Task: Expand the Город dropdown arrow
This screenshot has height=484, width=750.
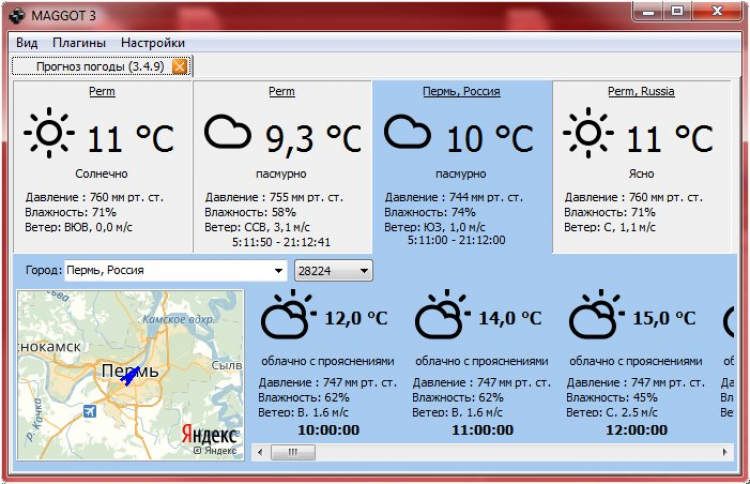Action: tap(278, 271)
